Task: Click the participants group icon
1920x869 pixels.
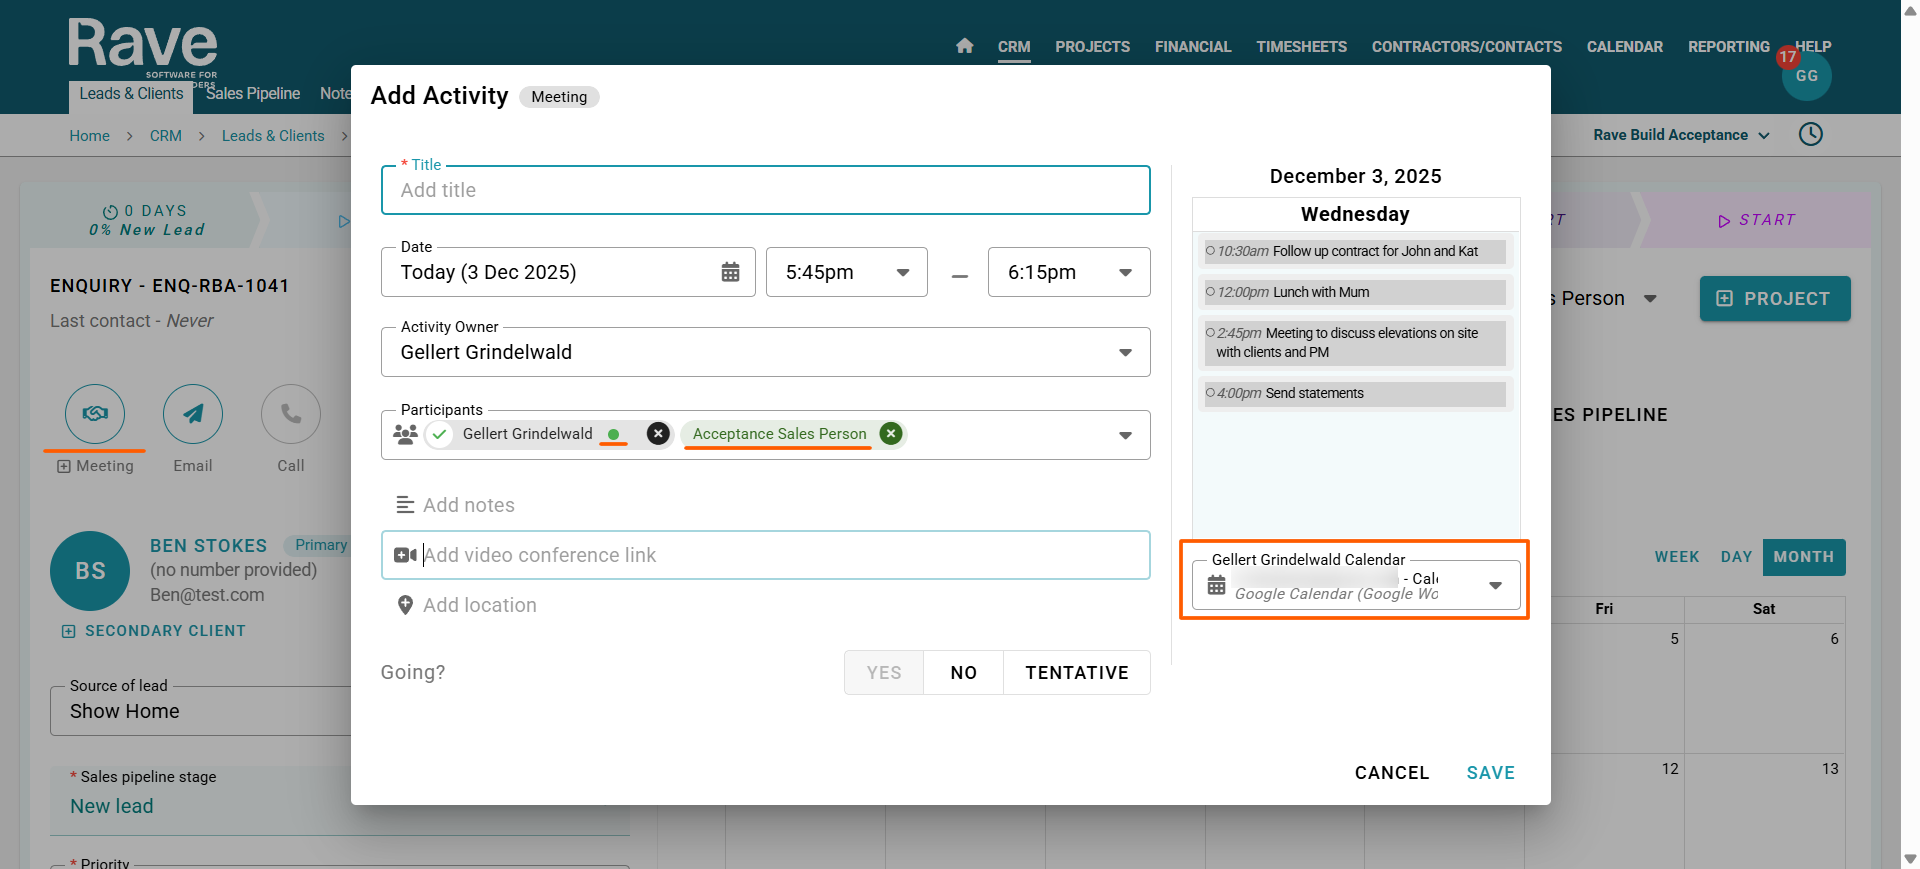Action: click(405, 434)
